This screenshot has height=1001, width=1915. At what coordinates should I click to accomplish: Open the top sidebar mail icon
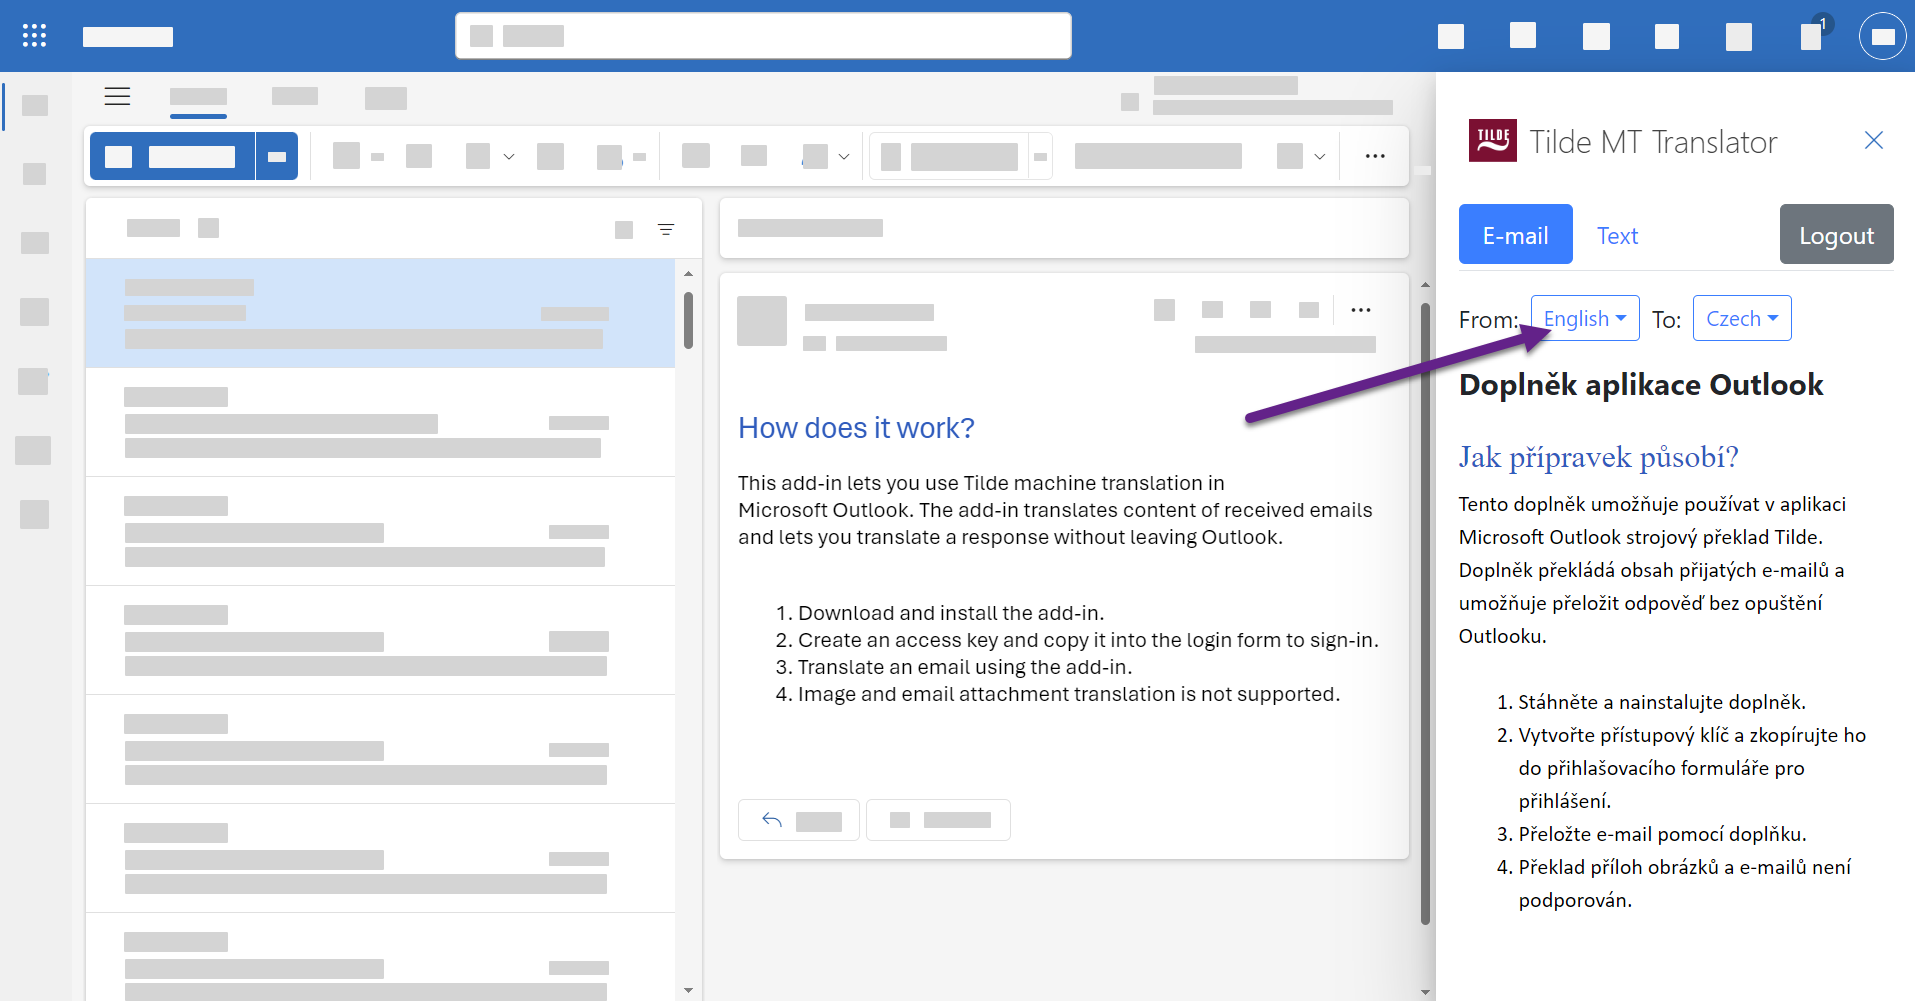click(35, 105)
